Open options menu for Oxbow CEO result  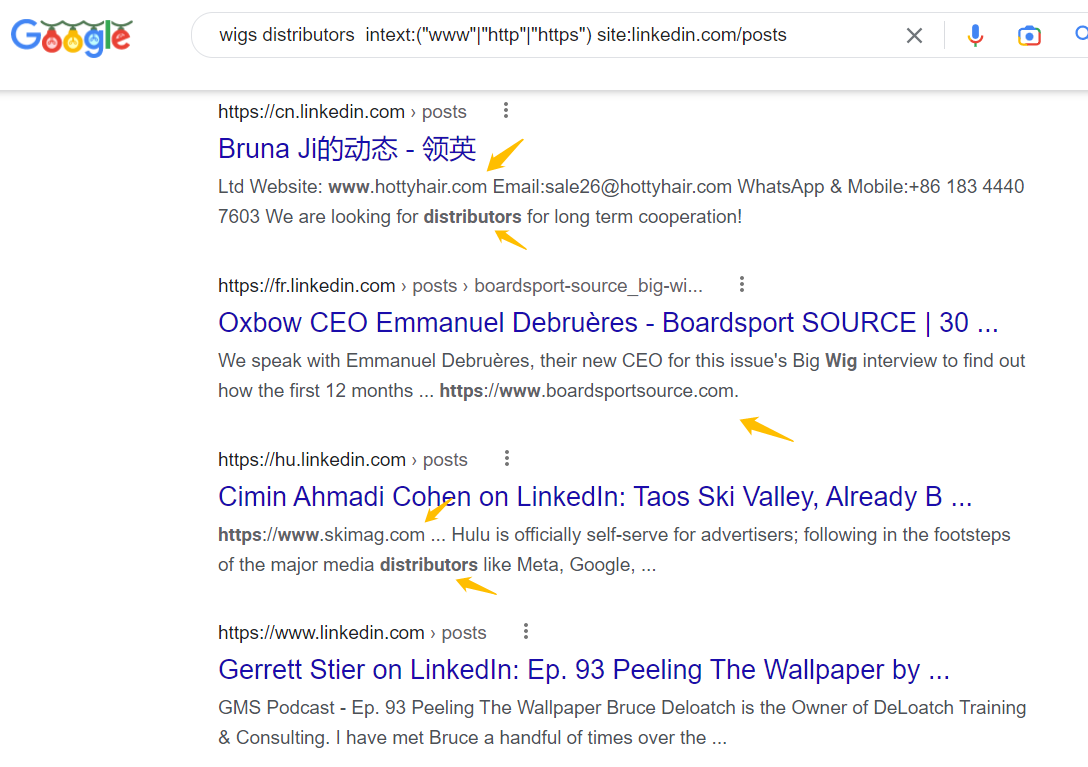[x=742, y=284]
